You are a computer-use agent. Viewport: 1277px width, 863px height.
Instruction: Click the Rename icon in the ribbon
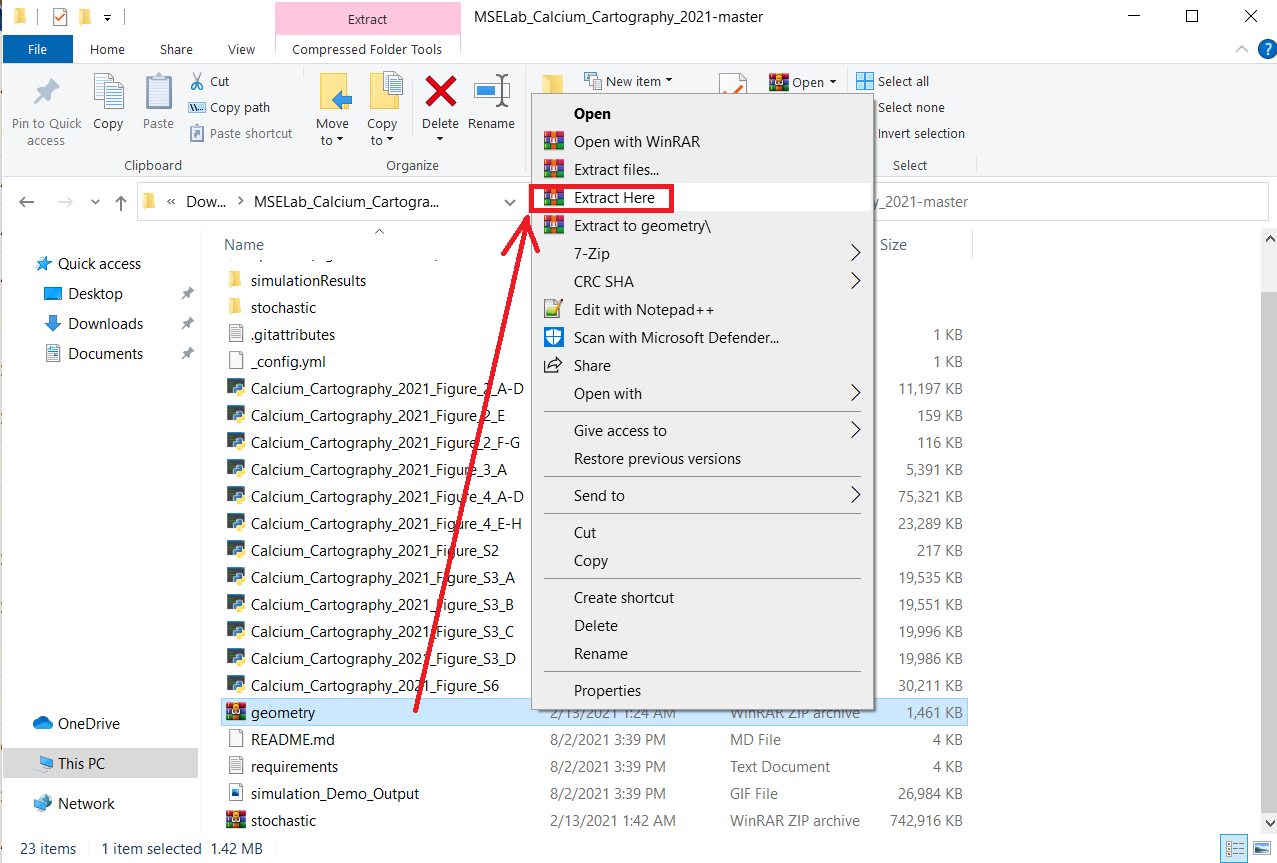[491, 101]
